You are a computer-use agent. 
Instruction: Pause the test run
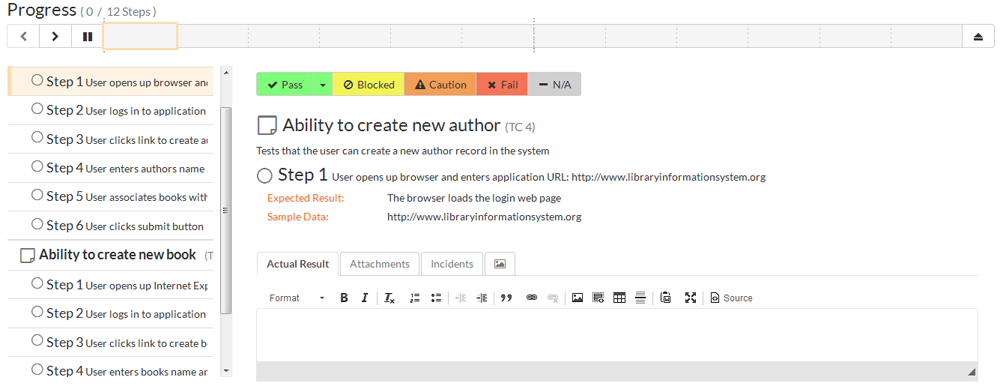pos(87,36)
